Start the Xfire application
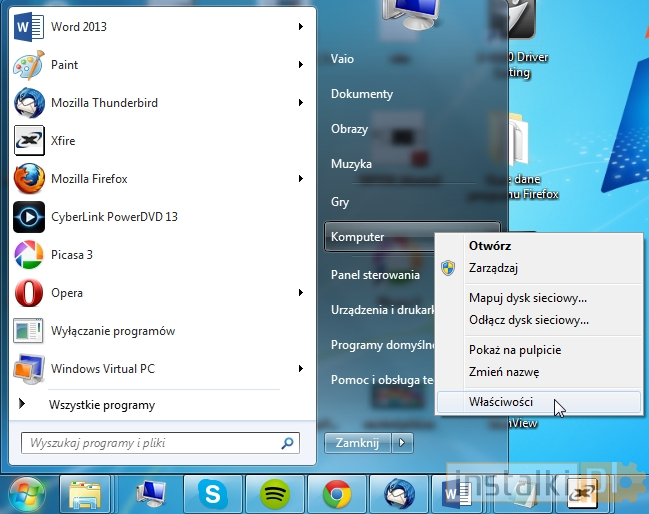 161,141
